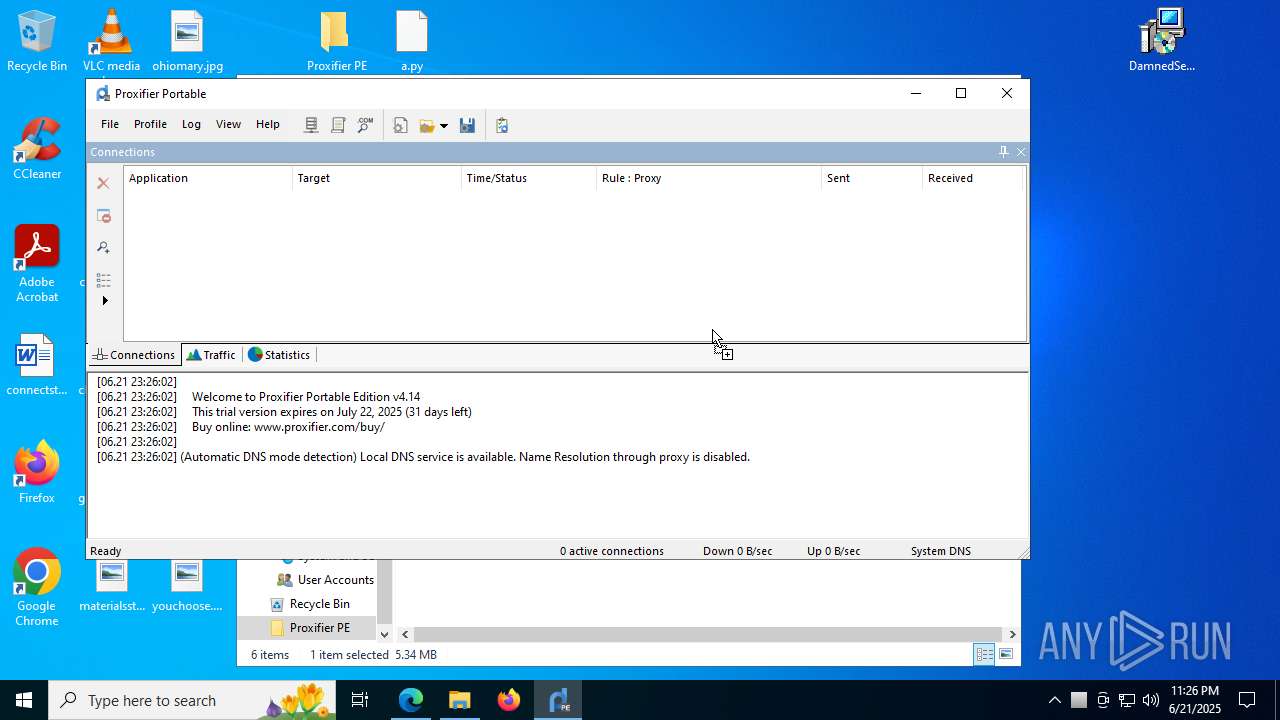Click Explorer horizontal scrollbar right arrow
The width and height of the screenshot is (1280, 720).
(1012, 634)
